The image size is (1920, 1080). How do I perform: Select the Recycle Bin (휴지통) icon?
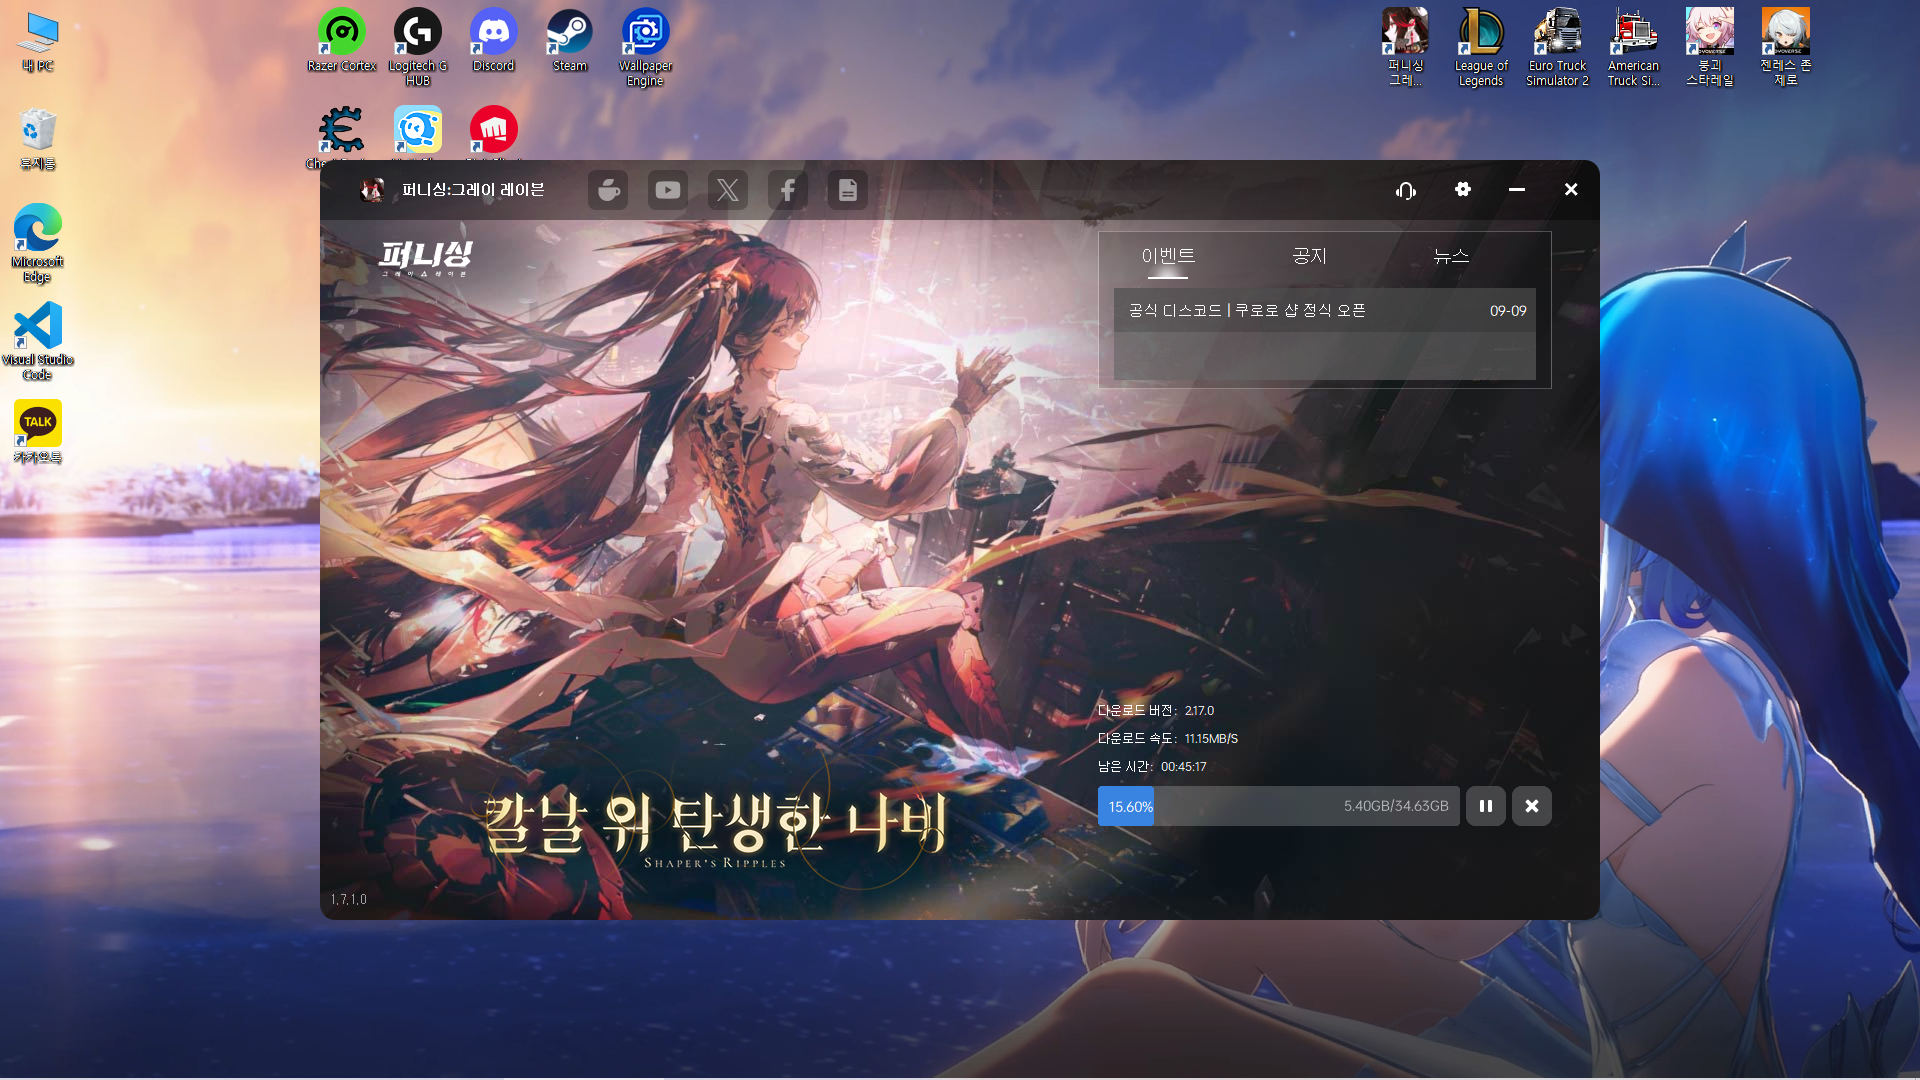coord(38,140)
